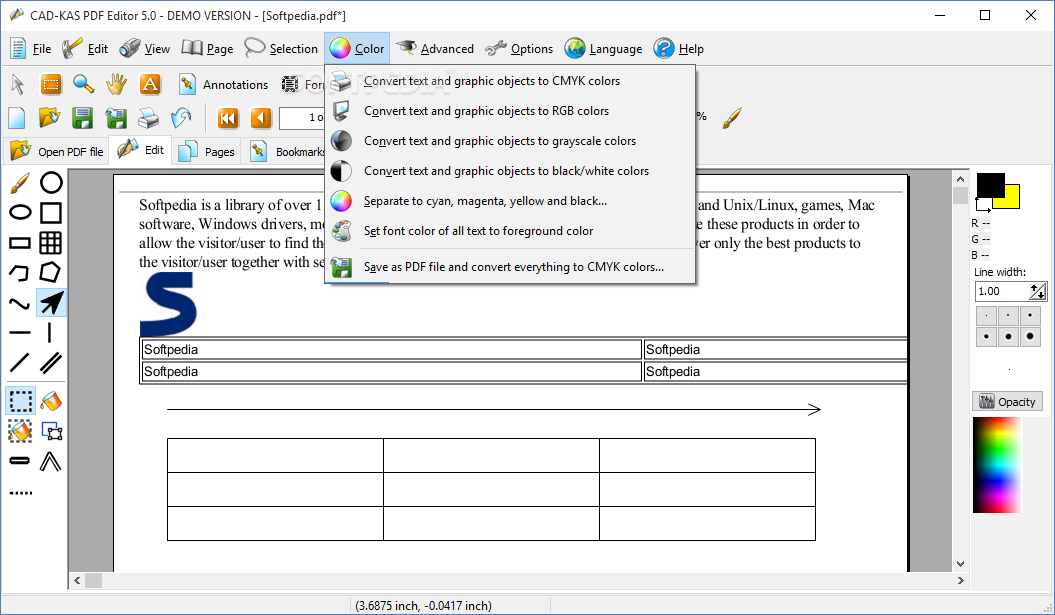
Task: Select the ellipse drawing tool
Action: click(20, 213)
